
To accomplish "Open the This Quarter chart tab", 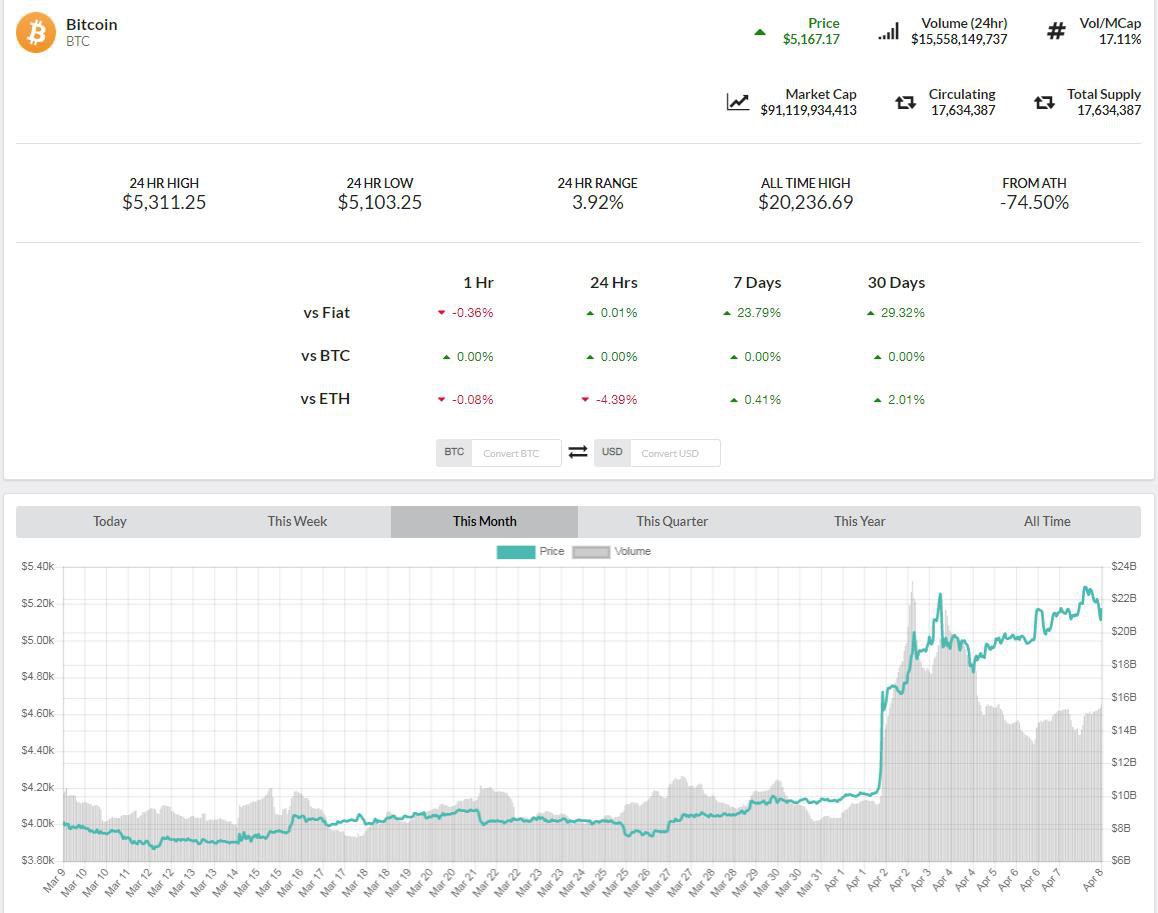I will pos(672,522).
